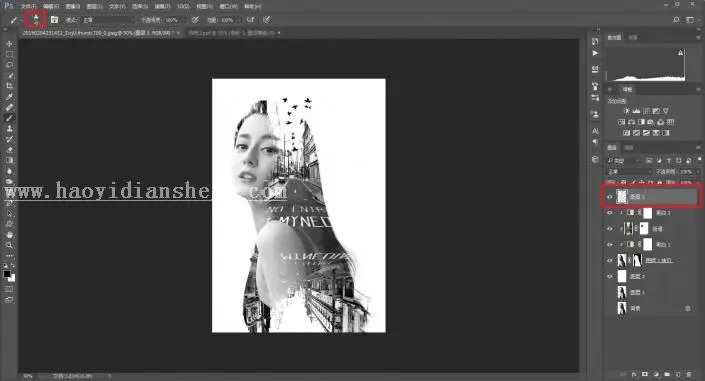The height and width of the screenshot is (381, 705).
Task: Toggle pressure for opacity icon
Action: (195, 20)
